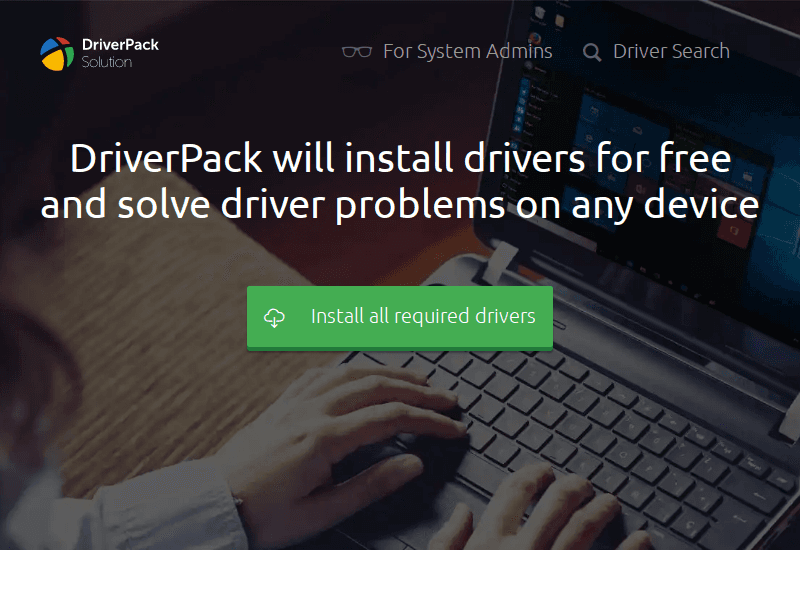Click the white section below the hero banner
Image resolution: width=800 pixels, height=600 pixels.
click(x=400, y=575)
